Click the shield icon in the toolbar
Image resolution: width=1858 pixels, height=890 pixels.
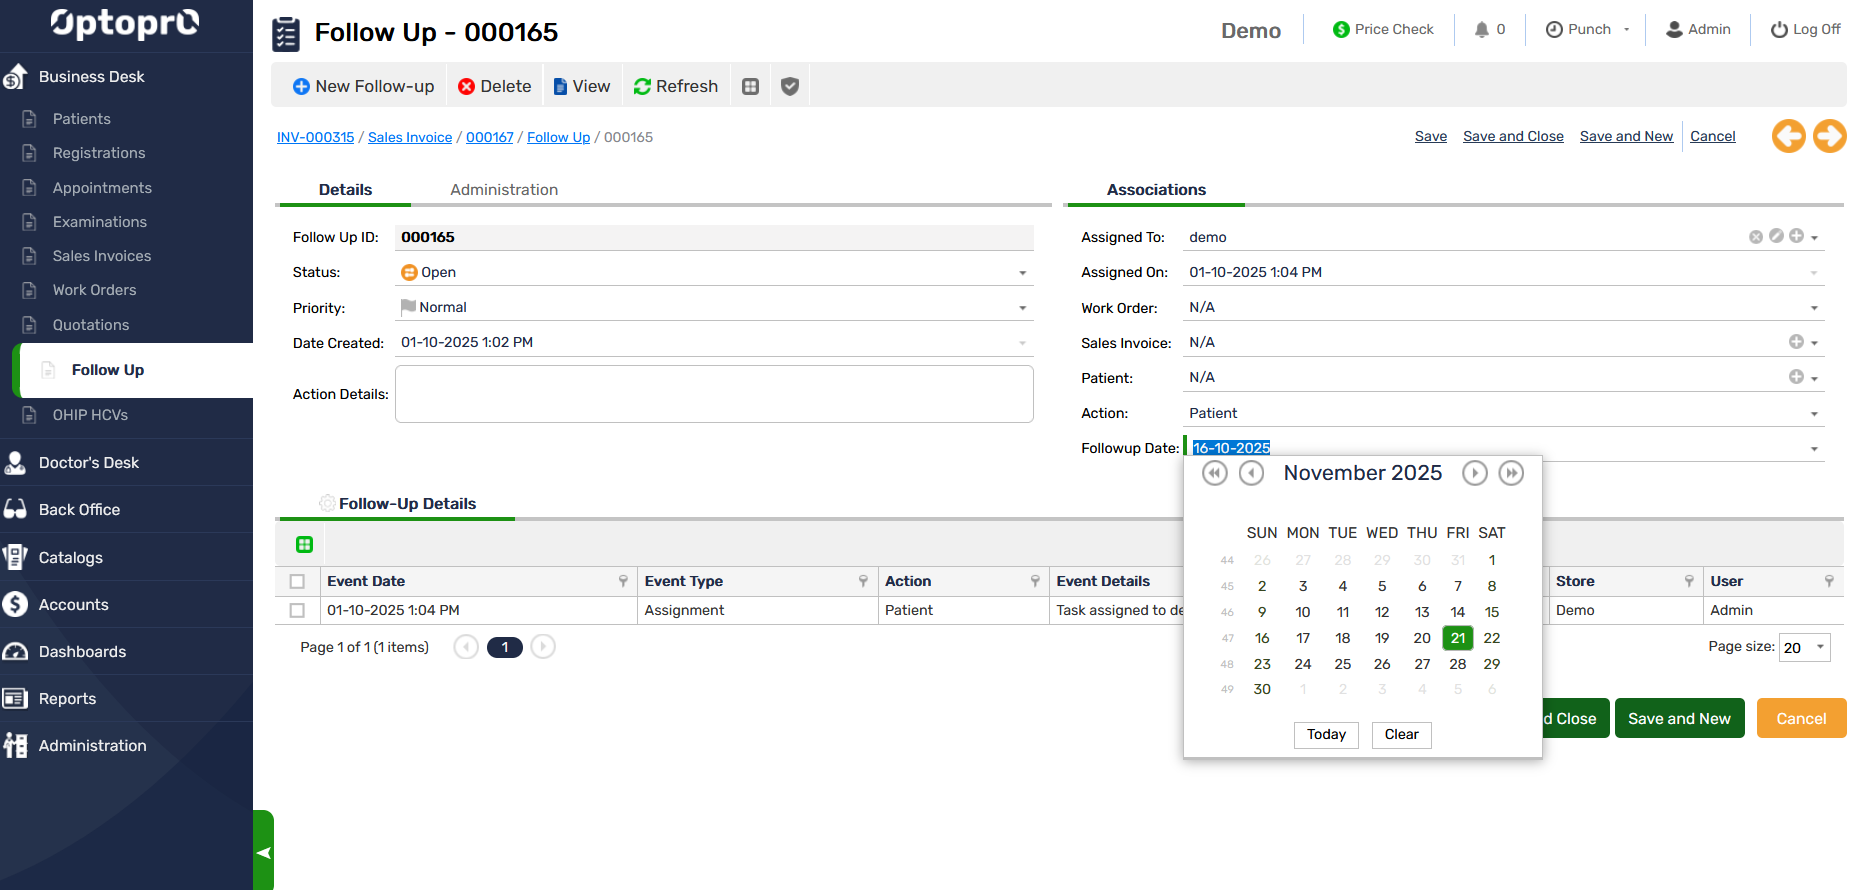pos(789,87)
